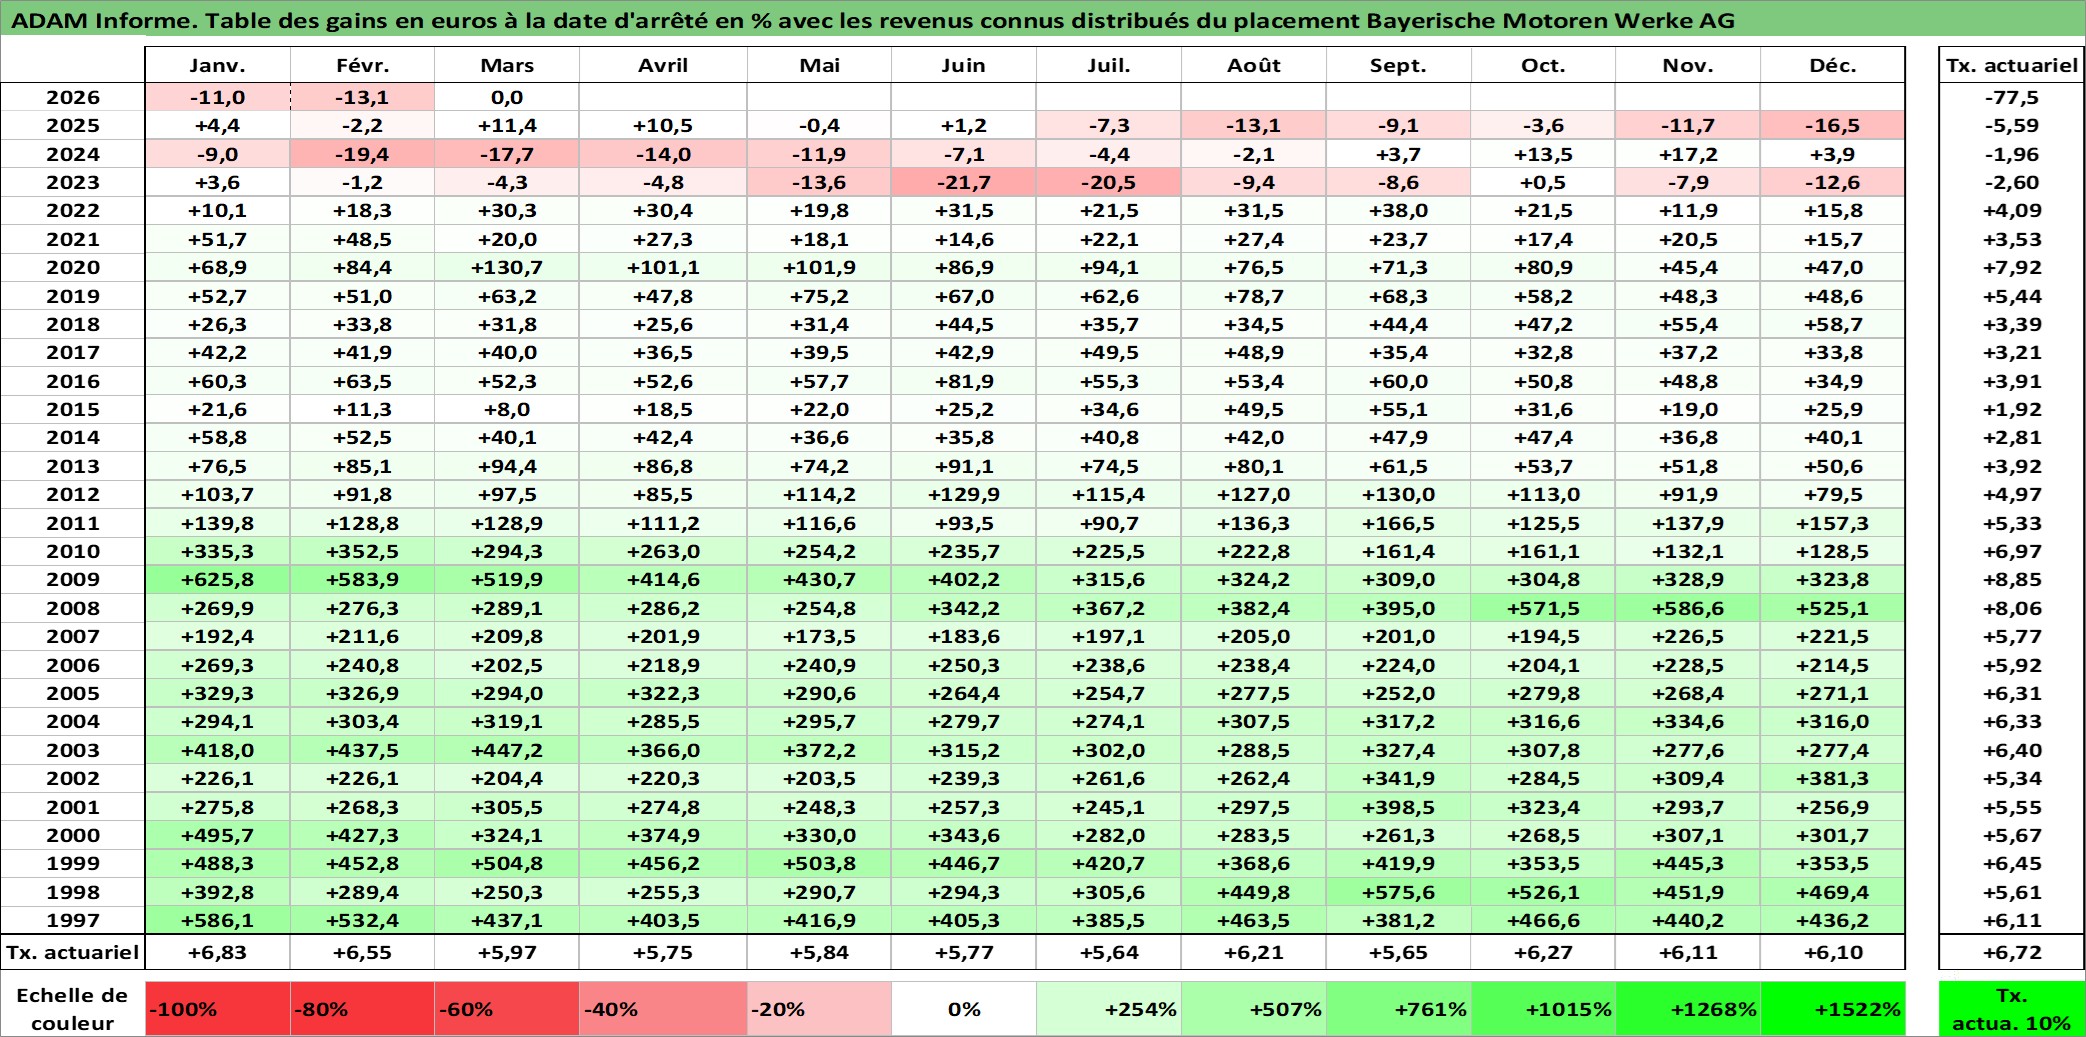Click the -100% red color scale swatch
2086x1037 pixels.
click(218, 1008)
